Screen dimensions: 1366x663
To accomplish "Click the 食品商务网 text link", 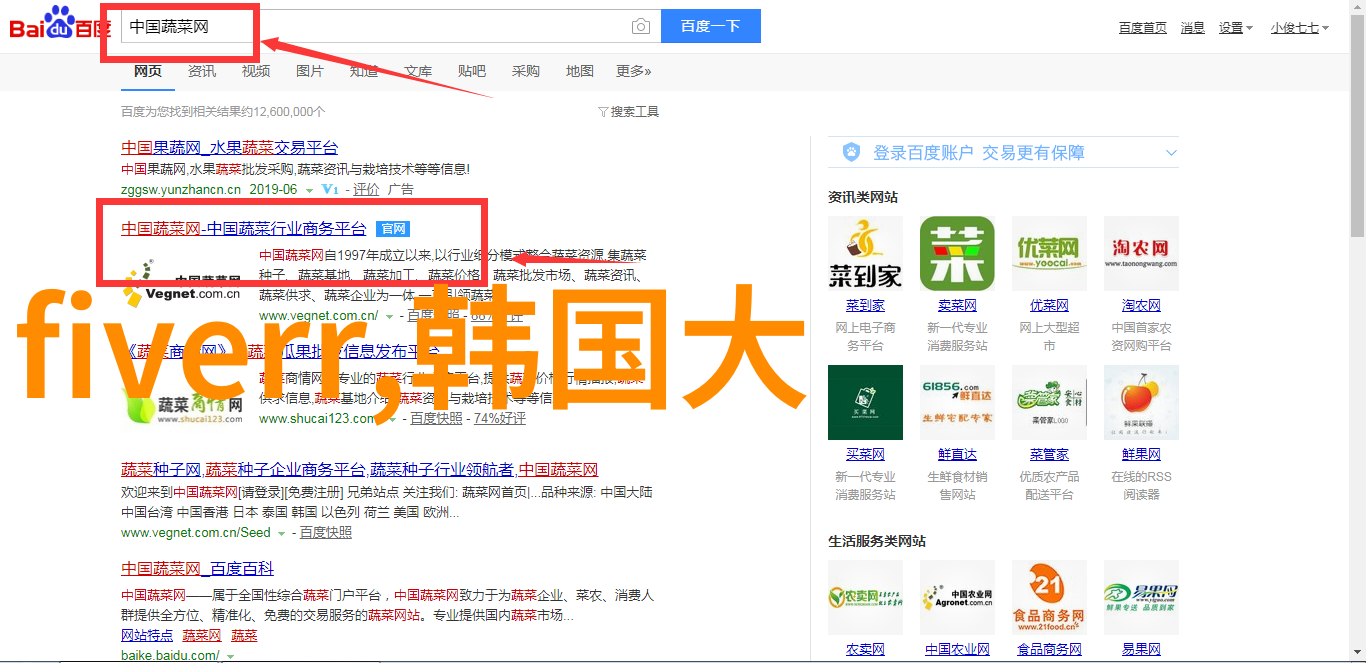I will [1049, 650].
